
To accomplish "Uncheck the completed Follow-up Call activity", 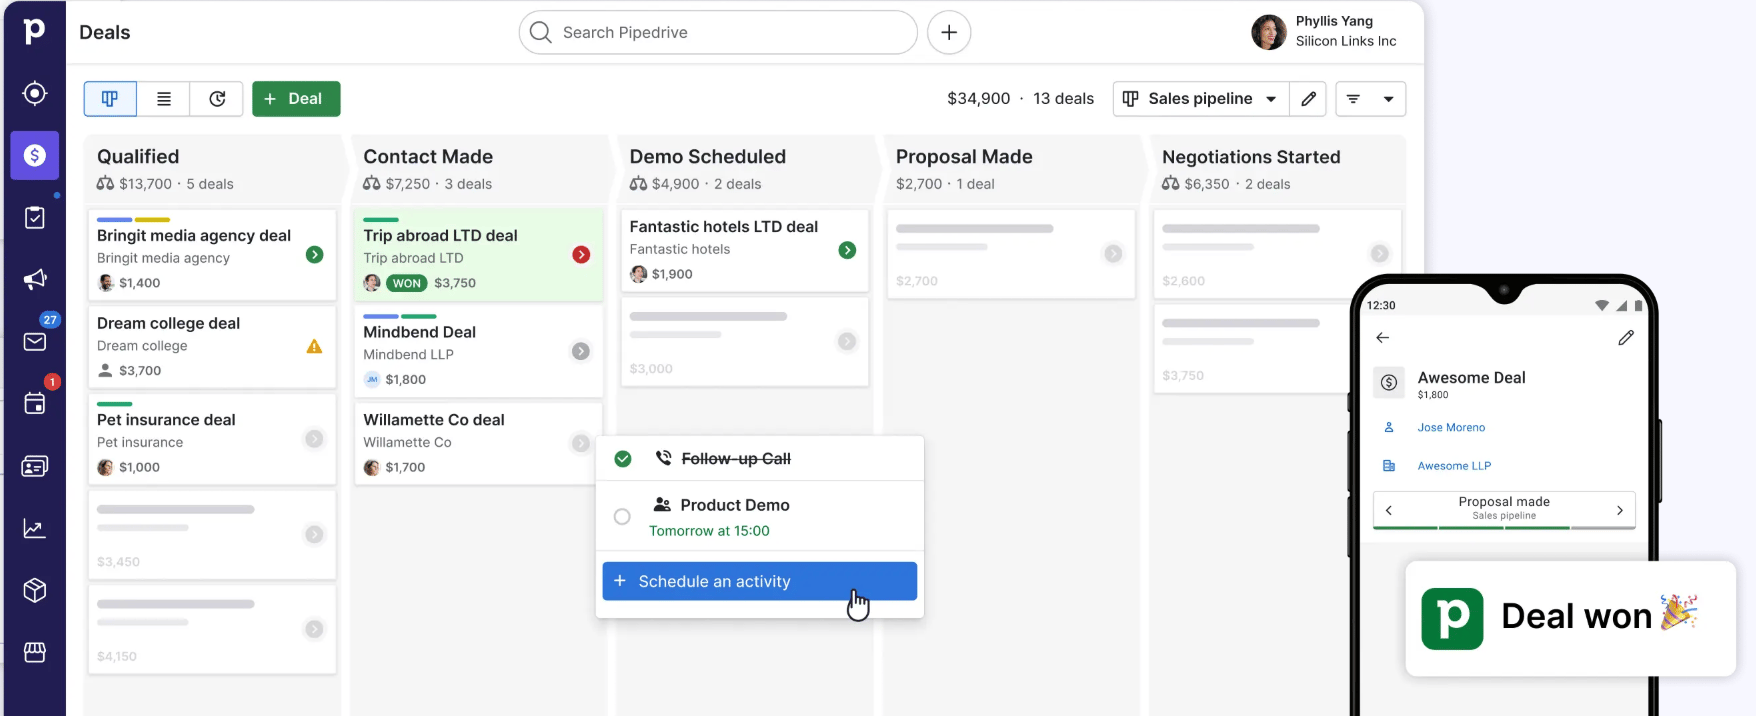I will click(x=623, y=459).
